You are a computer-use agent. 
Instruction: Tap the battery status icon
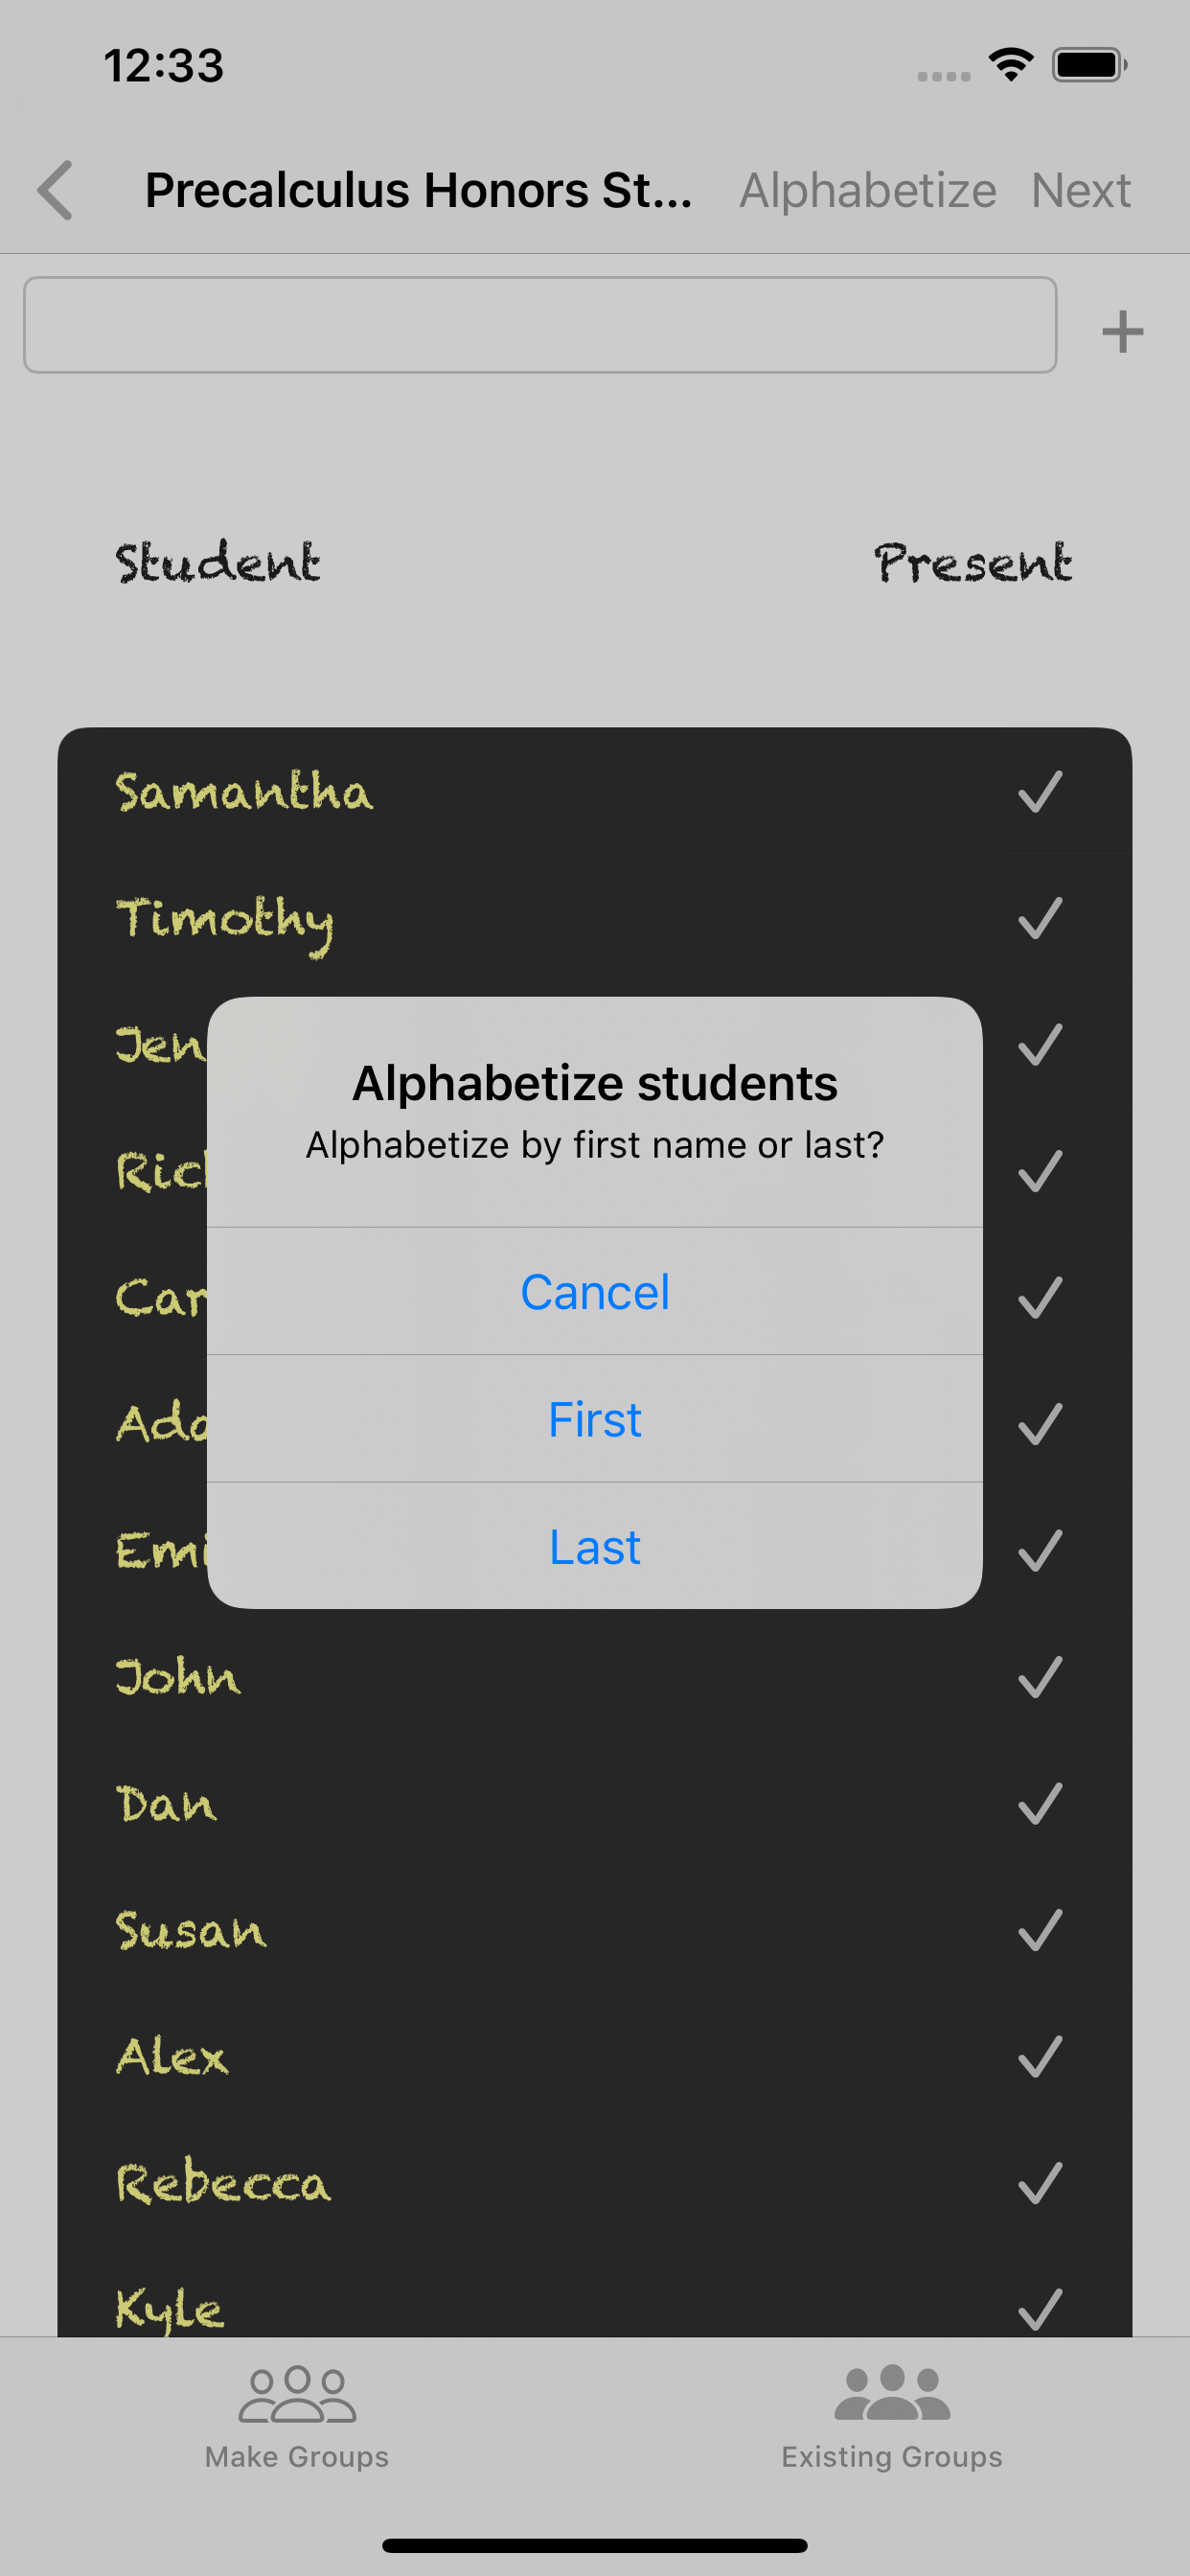[1089, 65]
